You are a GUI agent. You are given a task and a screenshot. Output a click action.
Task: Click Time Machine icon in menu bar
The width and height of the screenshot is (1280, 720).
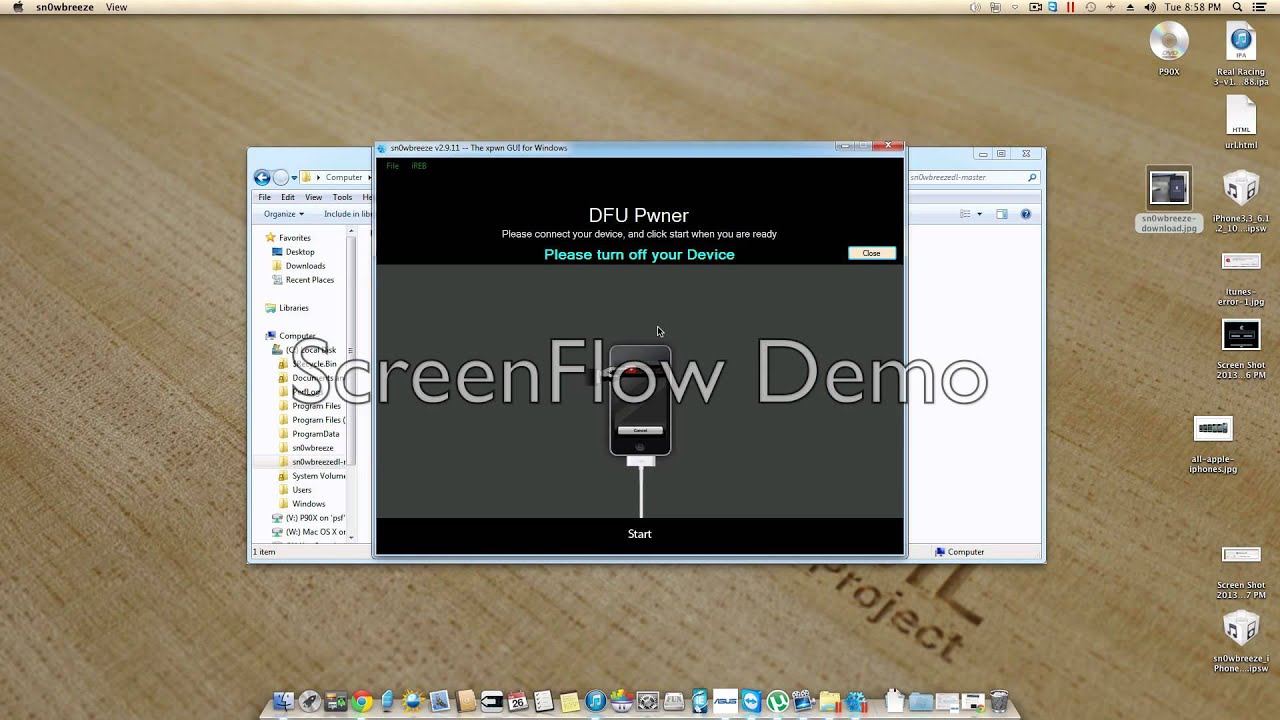tap(1090, 7)
